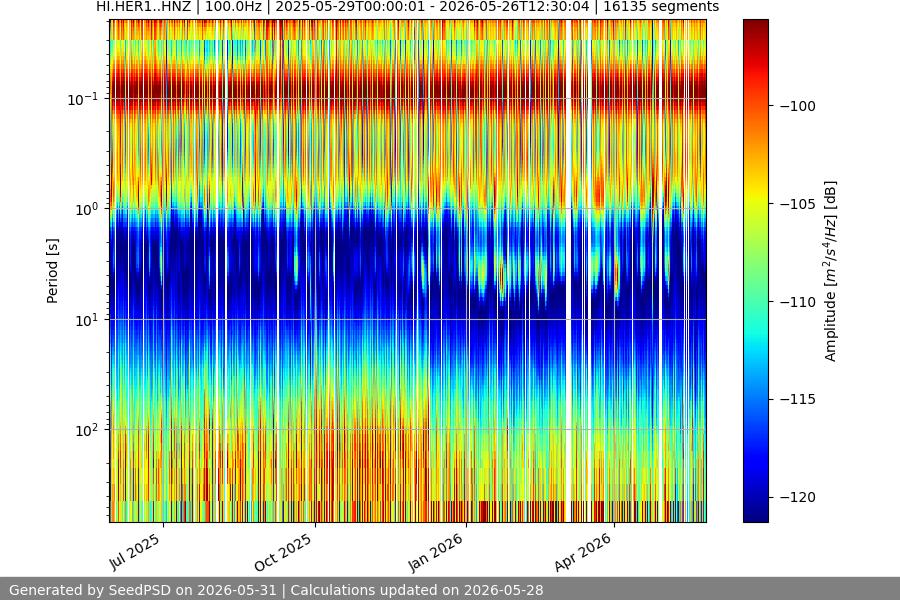Click the -115 colorbar tick value

click(x=798, y=400)
